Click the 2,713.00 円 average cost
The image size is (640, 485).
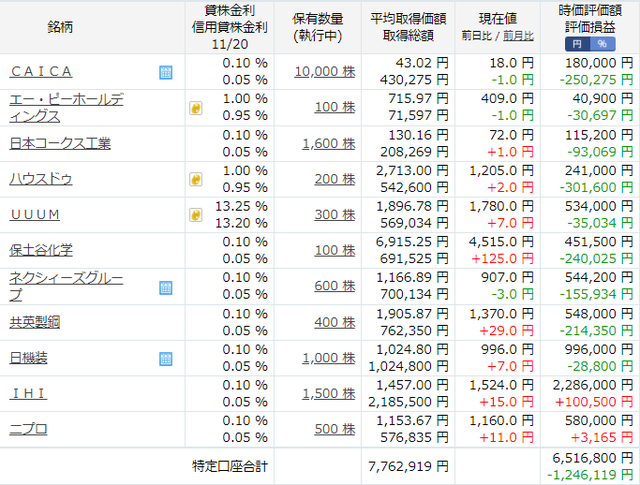(x=412, y=170)
